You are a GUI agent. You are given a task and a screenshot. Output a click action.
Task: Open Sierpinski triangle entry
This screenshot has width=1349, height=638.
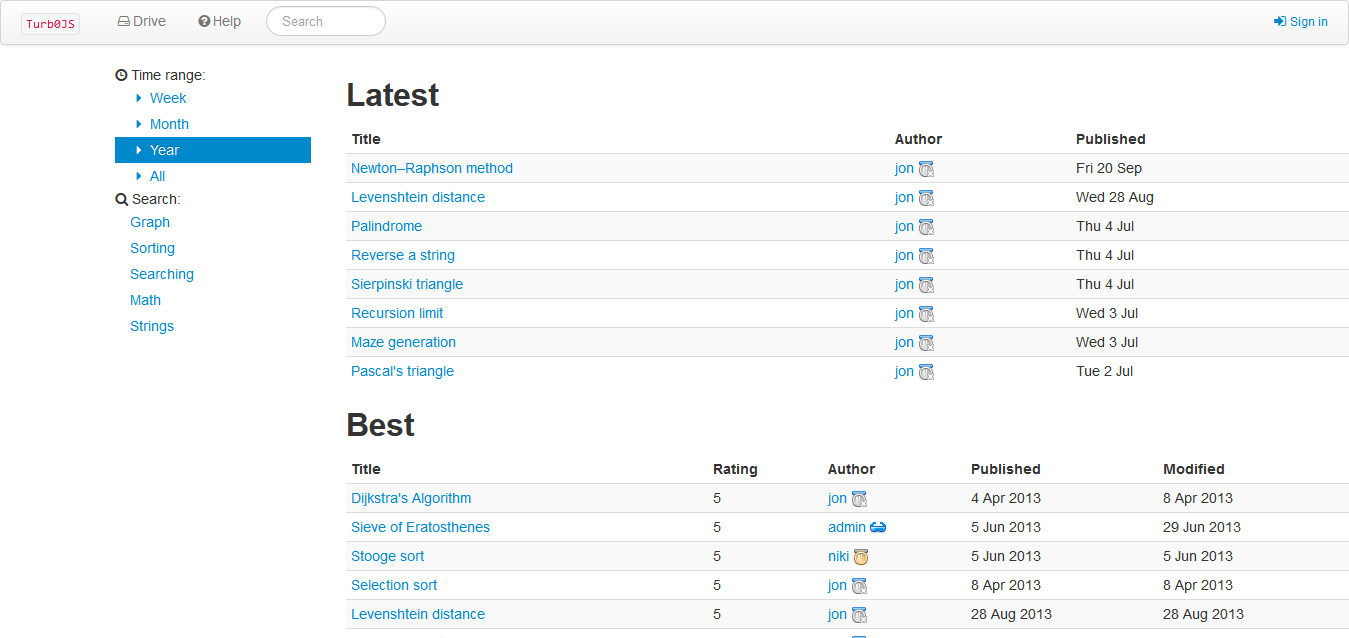(x=407, y=284)
